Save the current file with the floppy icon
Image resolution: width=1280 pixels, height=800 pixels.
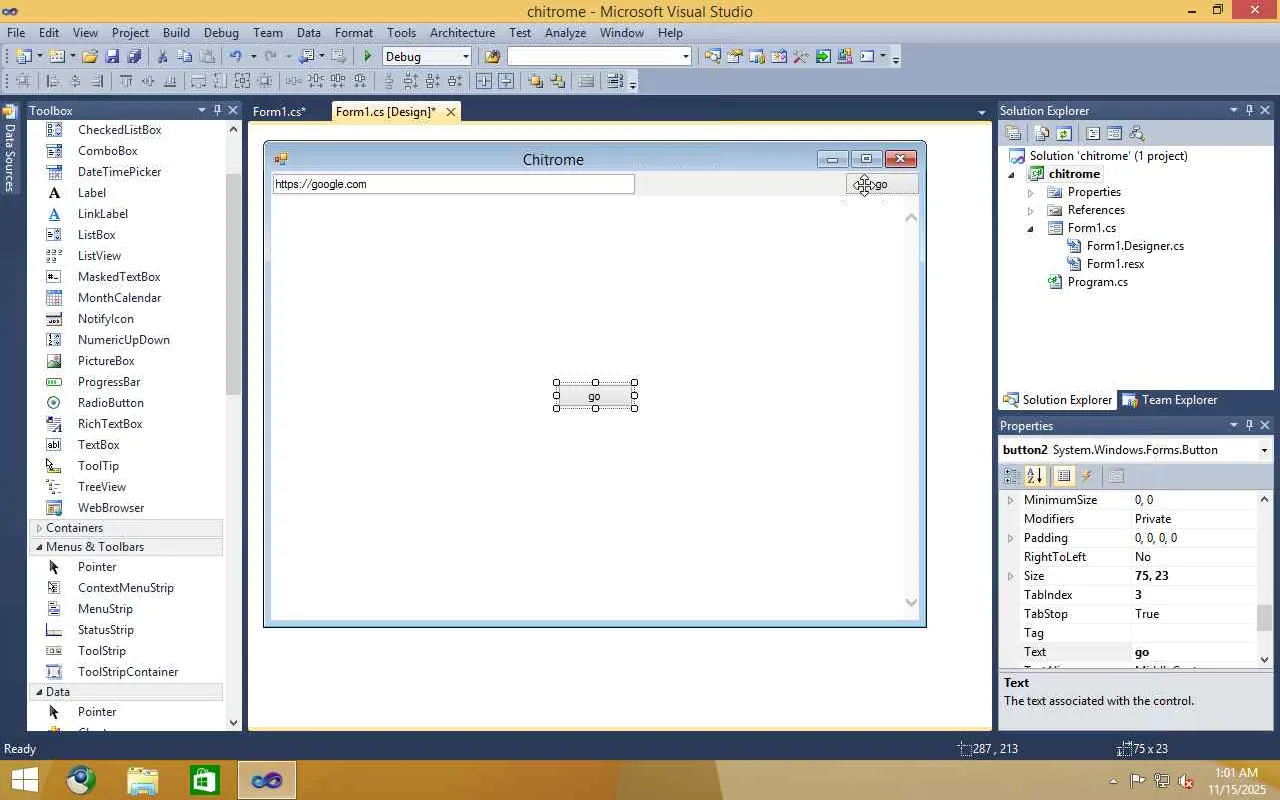112,57
